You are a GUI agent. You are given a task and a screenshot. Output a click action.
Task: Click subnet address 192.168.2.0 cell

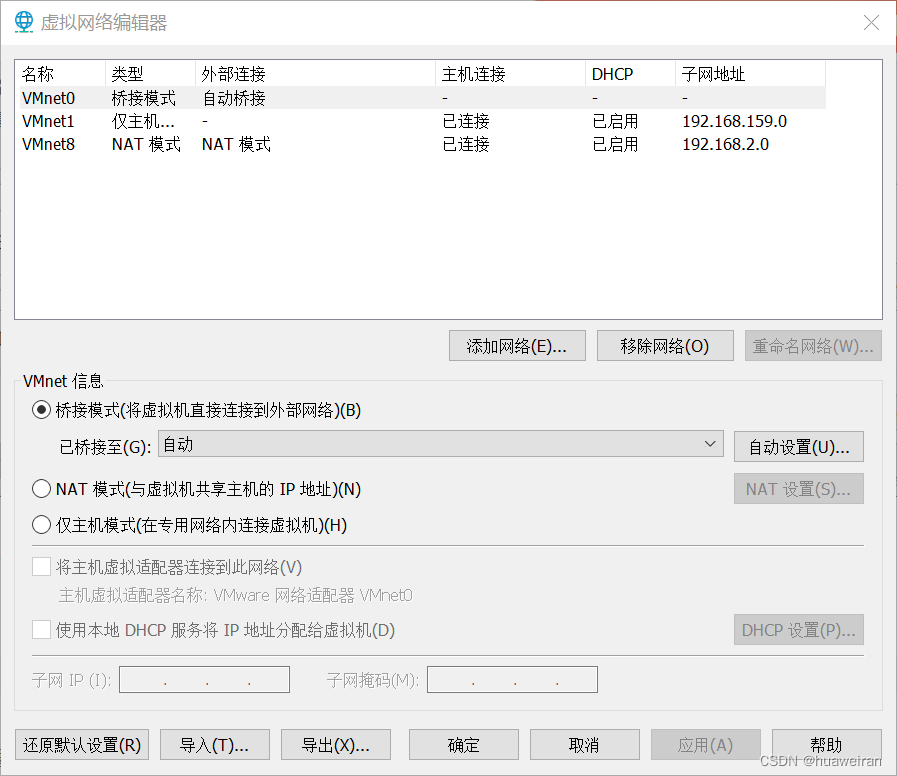pos(725,144)
